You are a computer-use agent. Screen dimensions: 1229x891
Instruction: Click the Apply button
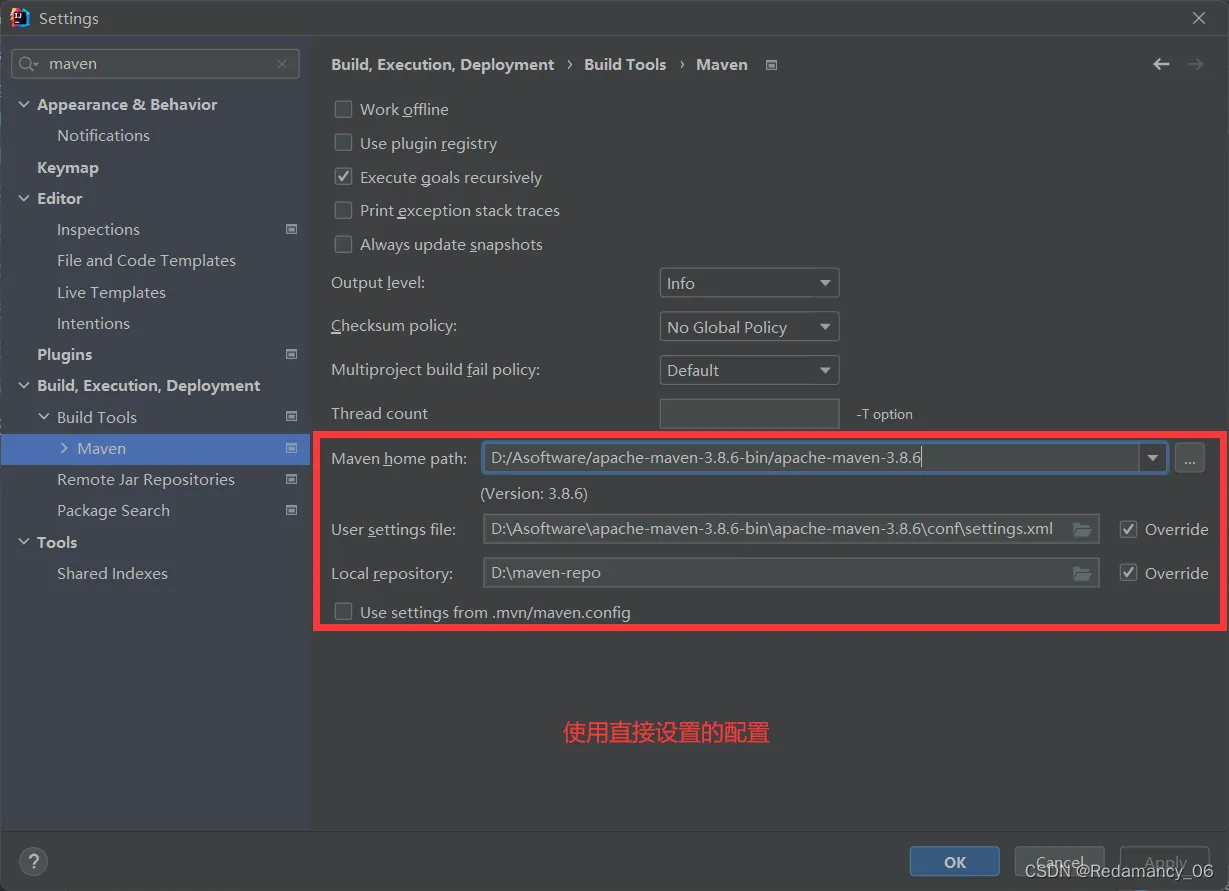(1165, 862)
